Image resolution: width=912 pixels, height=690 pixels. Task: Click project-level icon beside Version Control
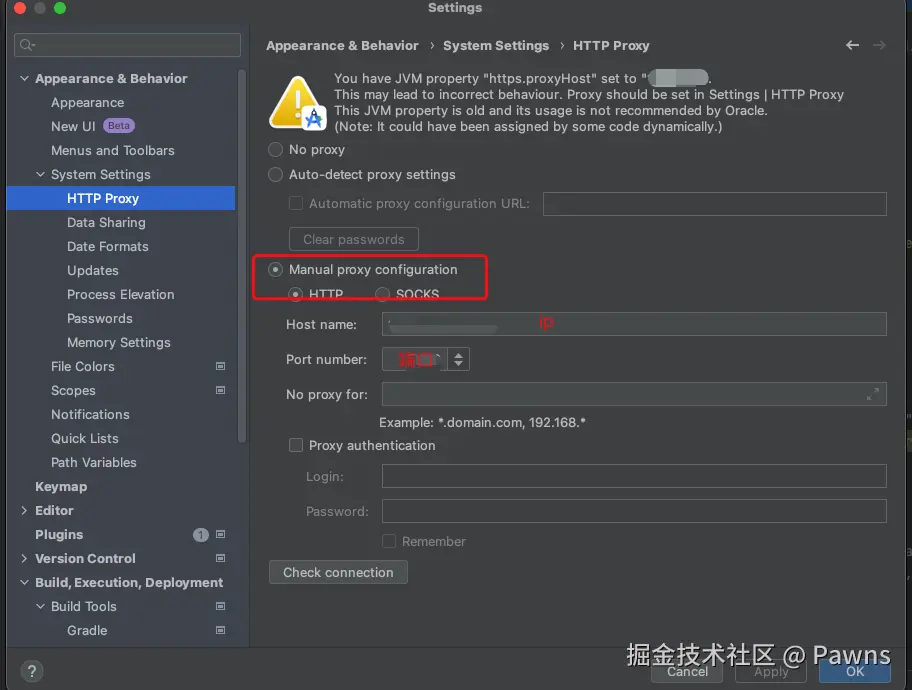pos(220,558)
